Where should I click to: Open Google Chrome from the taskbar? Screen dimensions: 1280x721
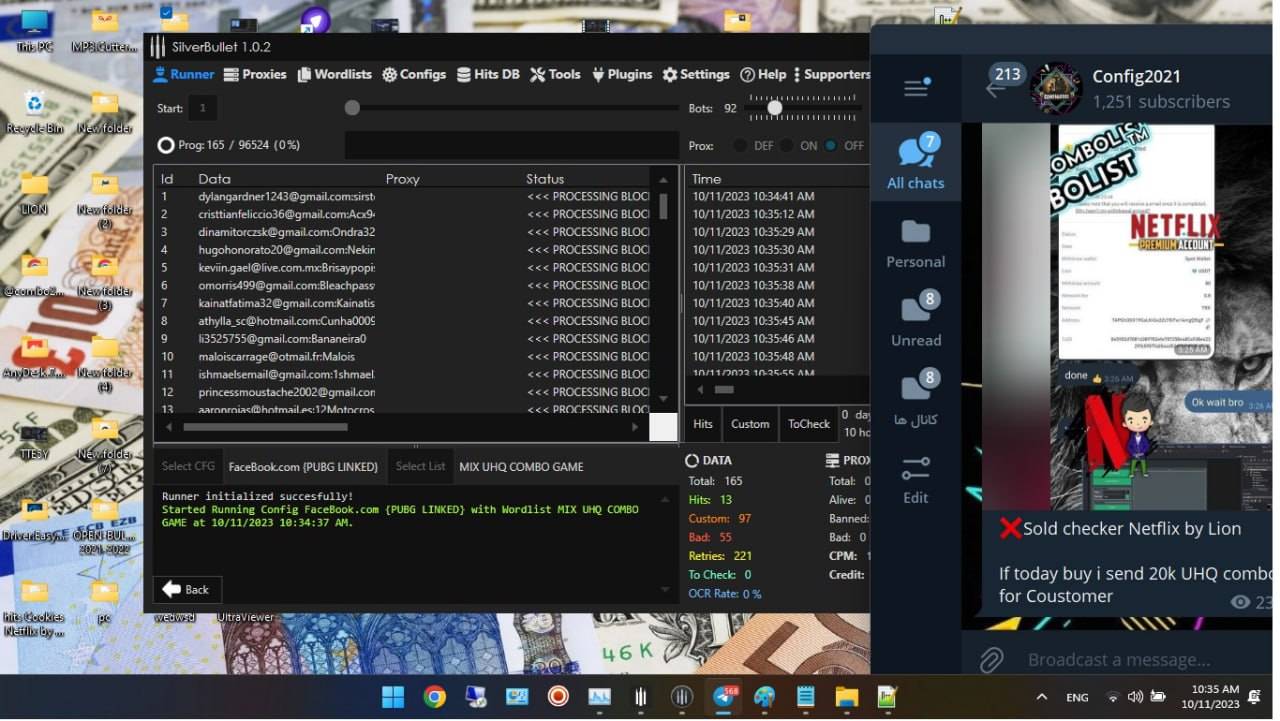[x=434, y=697]
